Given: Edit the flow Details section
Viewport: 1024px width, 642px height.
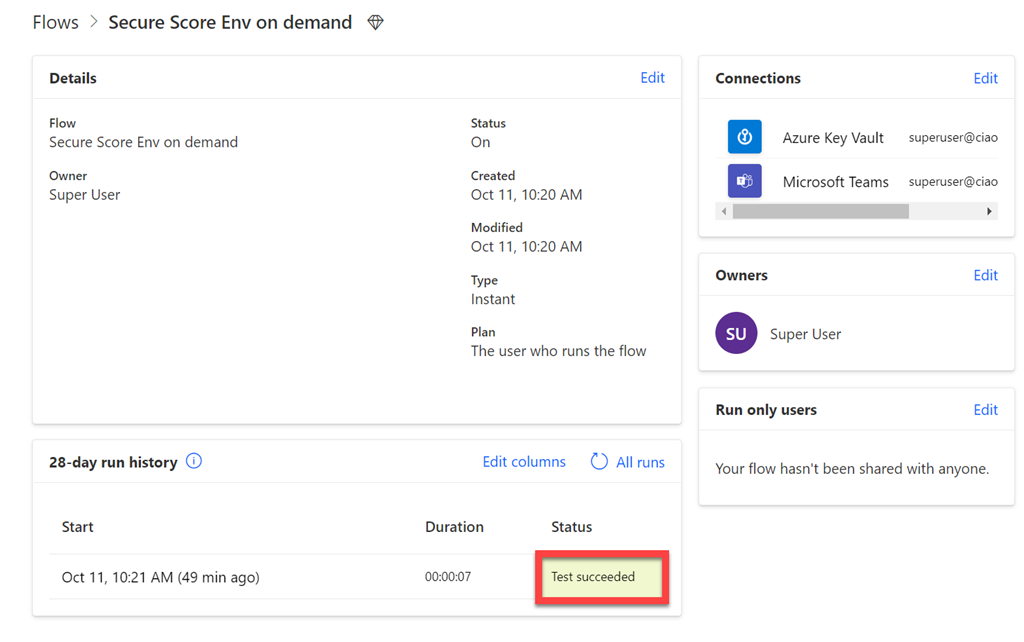Looking at the screenshot, I should point(652,78).
